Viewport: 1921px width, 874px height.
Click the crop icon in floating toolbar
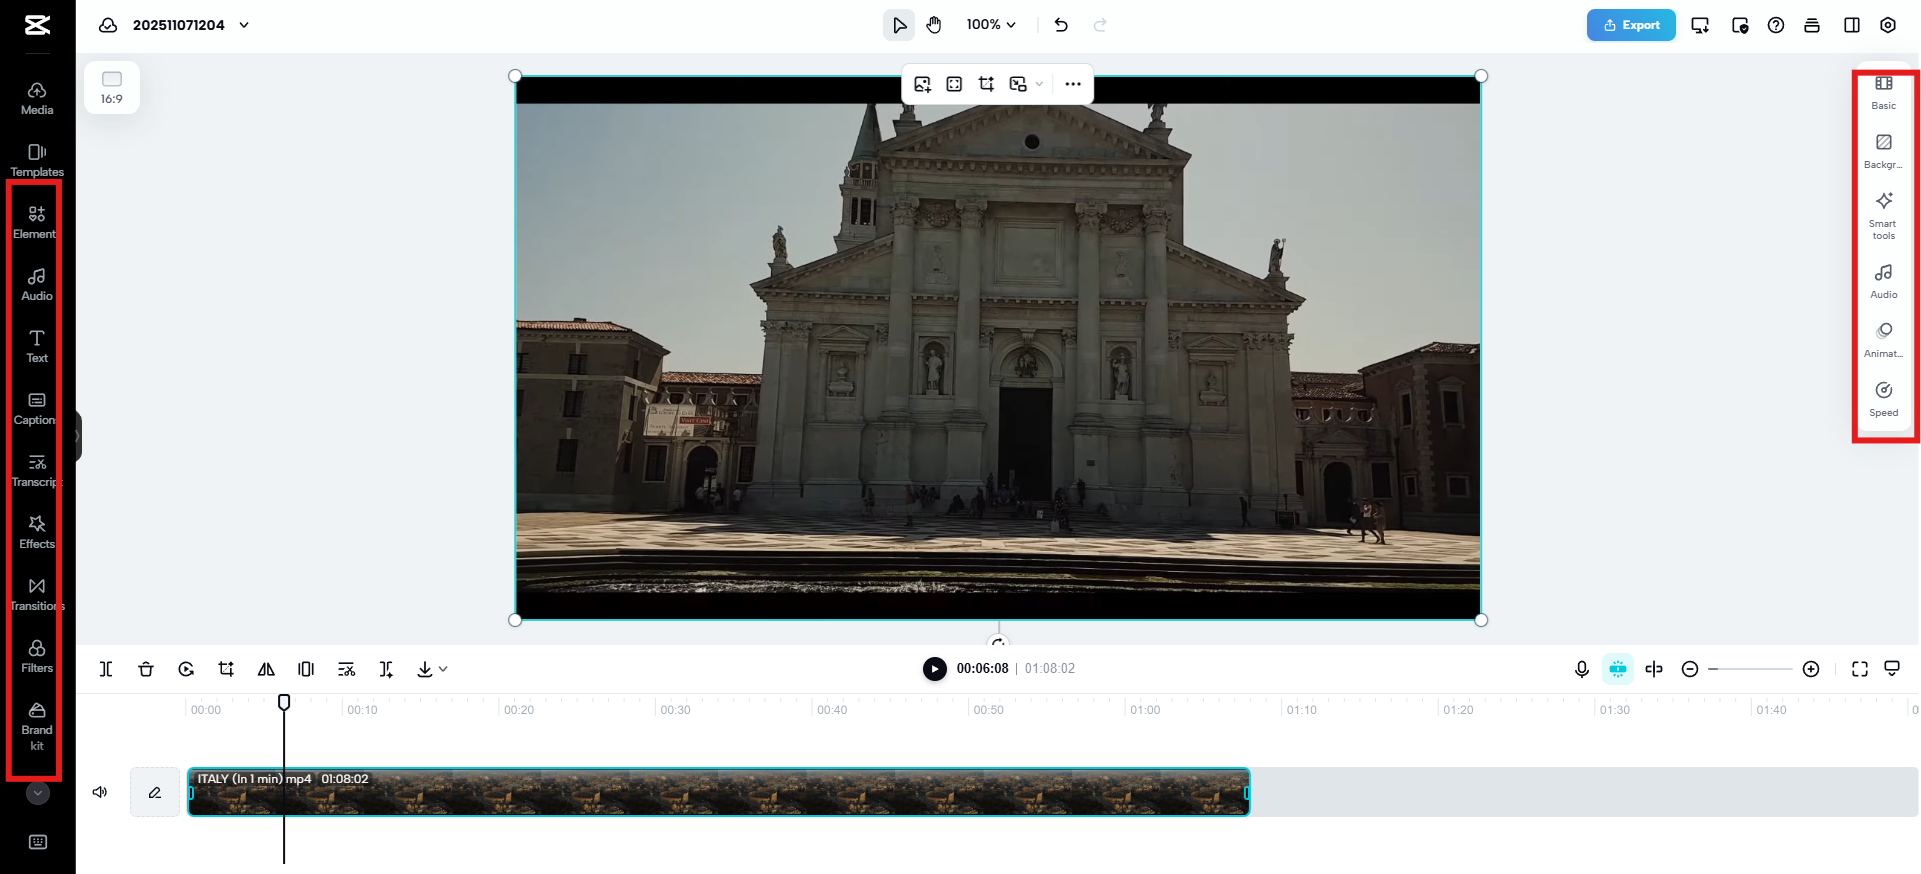[986, 84]
